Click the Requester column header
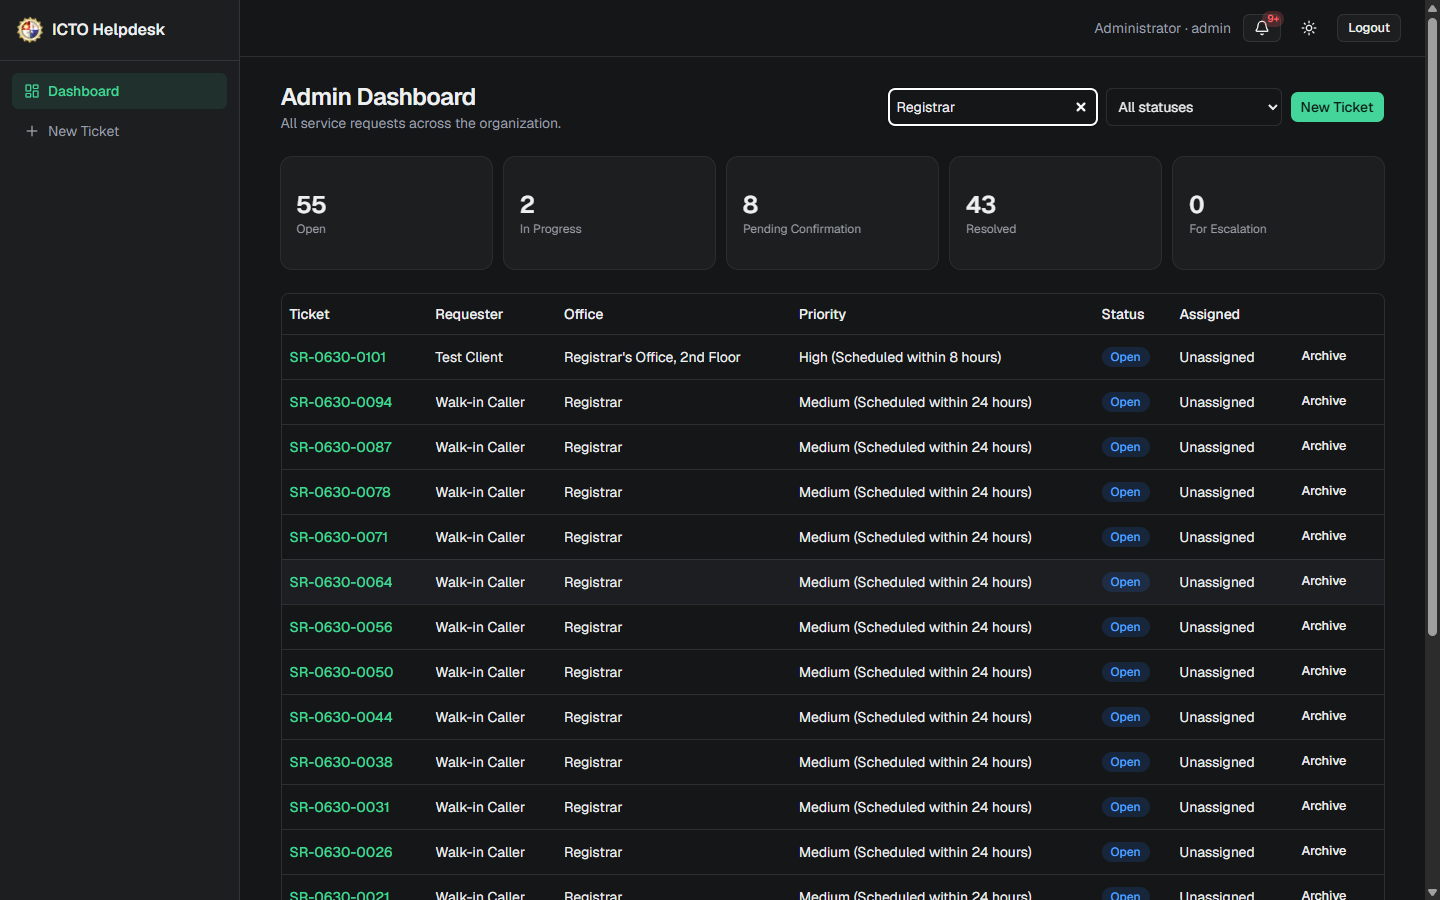 click(469, 314)
